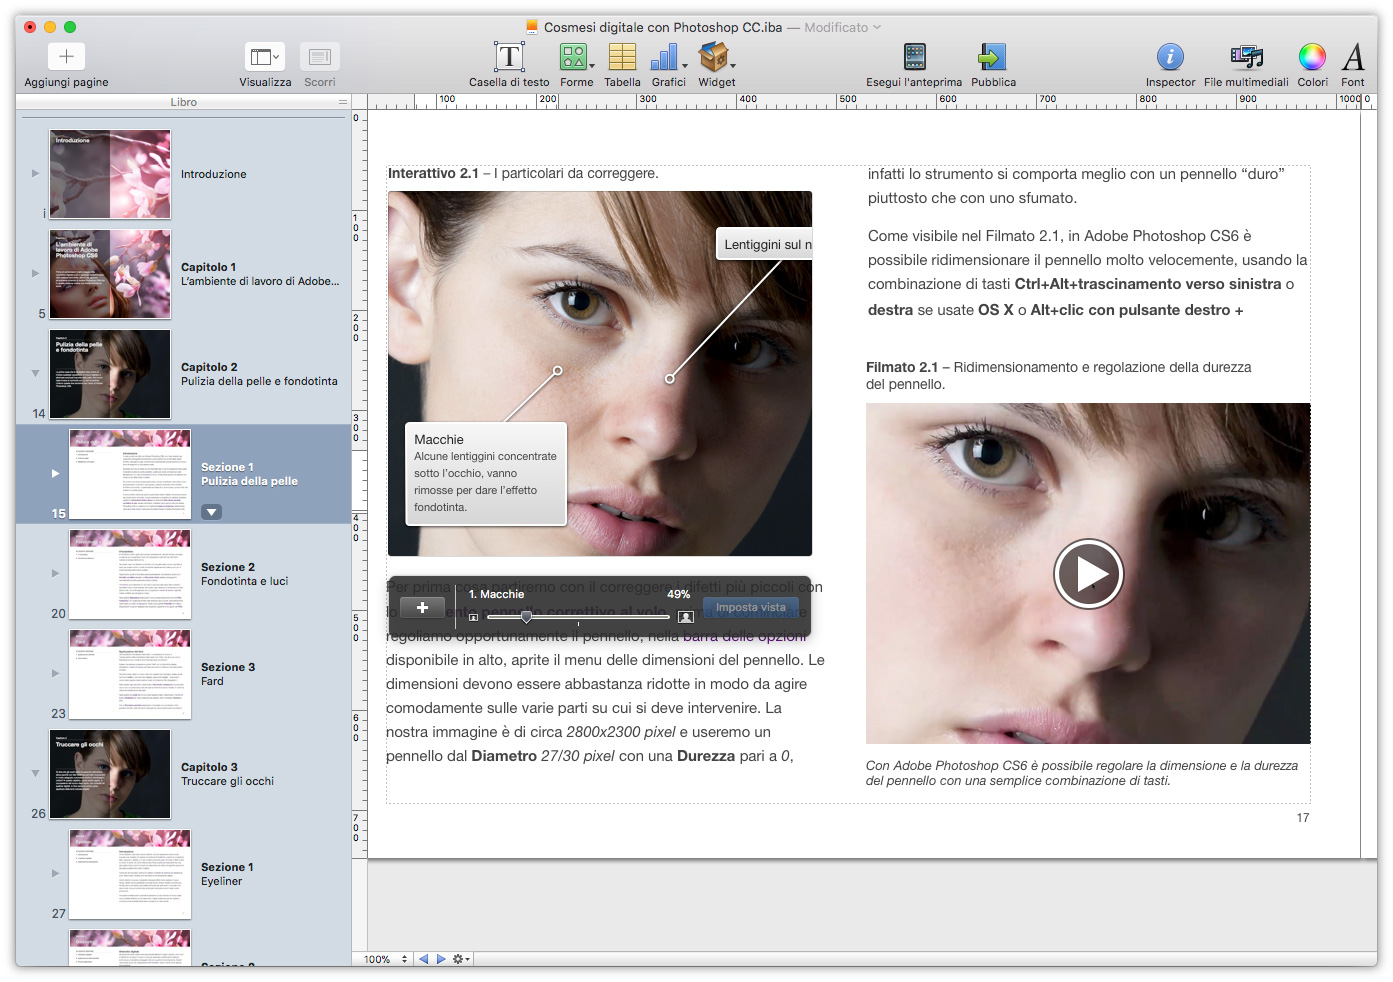
Task: Click the Scorri toolbar icon
Action: pos(320,56)
